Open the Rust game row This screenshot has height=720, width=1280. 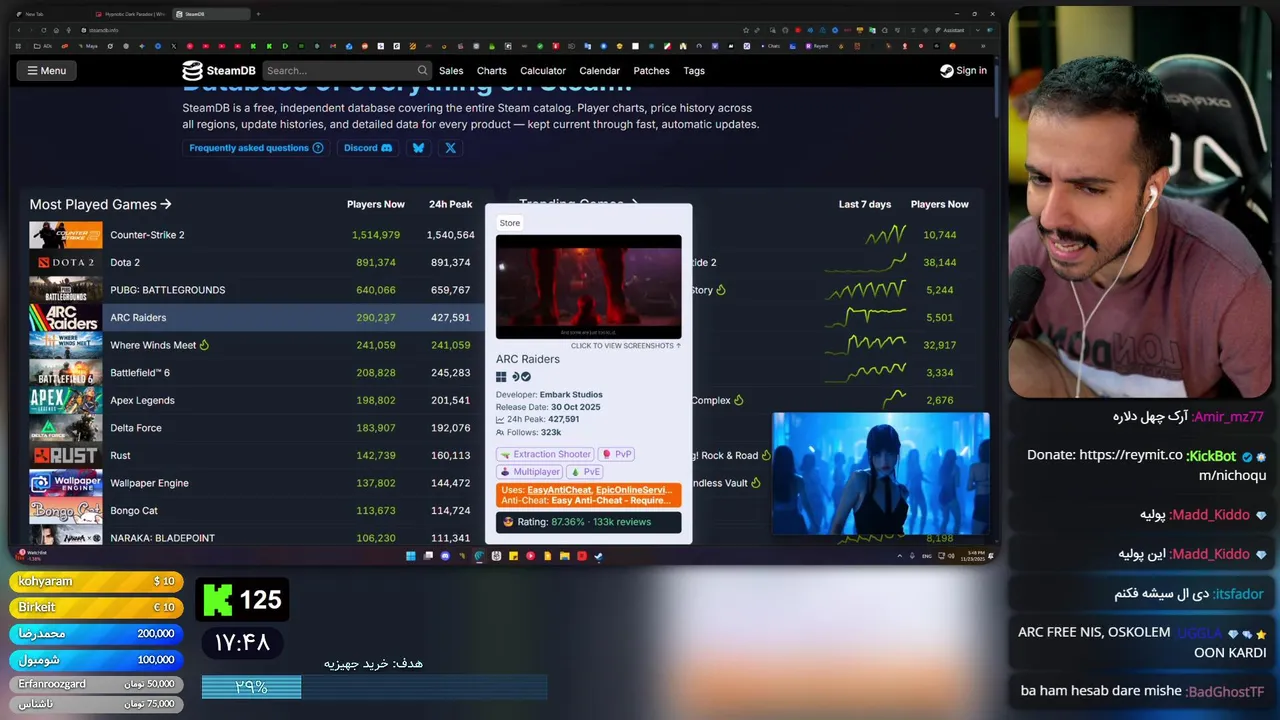256,455
